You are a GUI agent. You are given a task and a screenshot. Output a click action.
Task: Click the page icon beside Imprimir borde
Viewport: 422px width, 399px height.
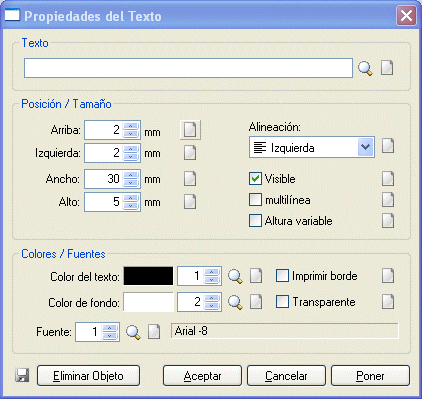[x=388, y=276]
